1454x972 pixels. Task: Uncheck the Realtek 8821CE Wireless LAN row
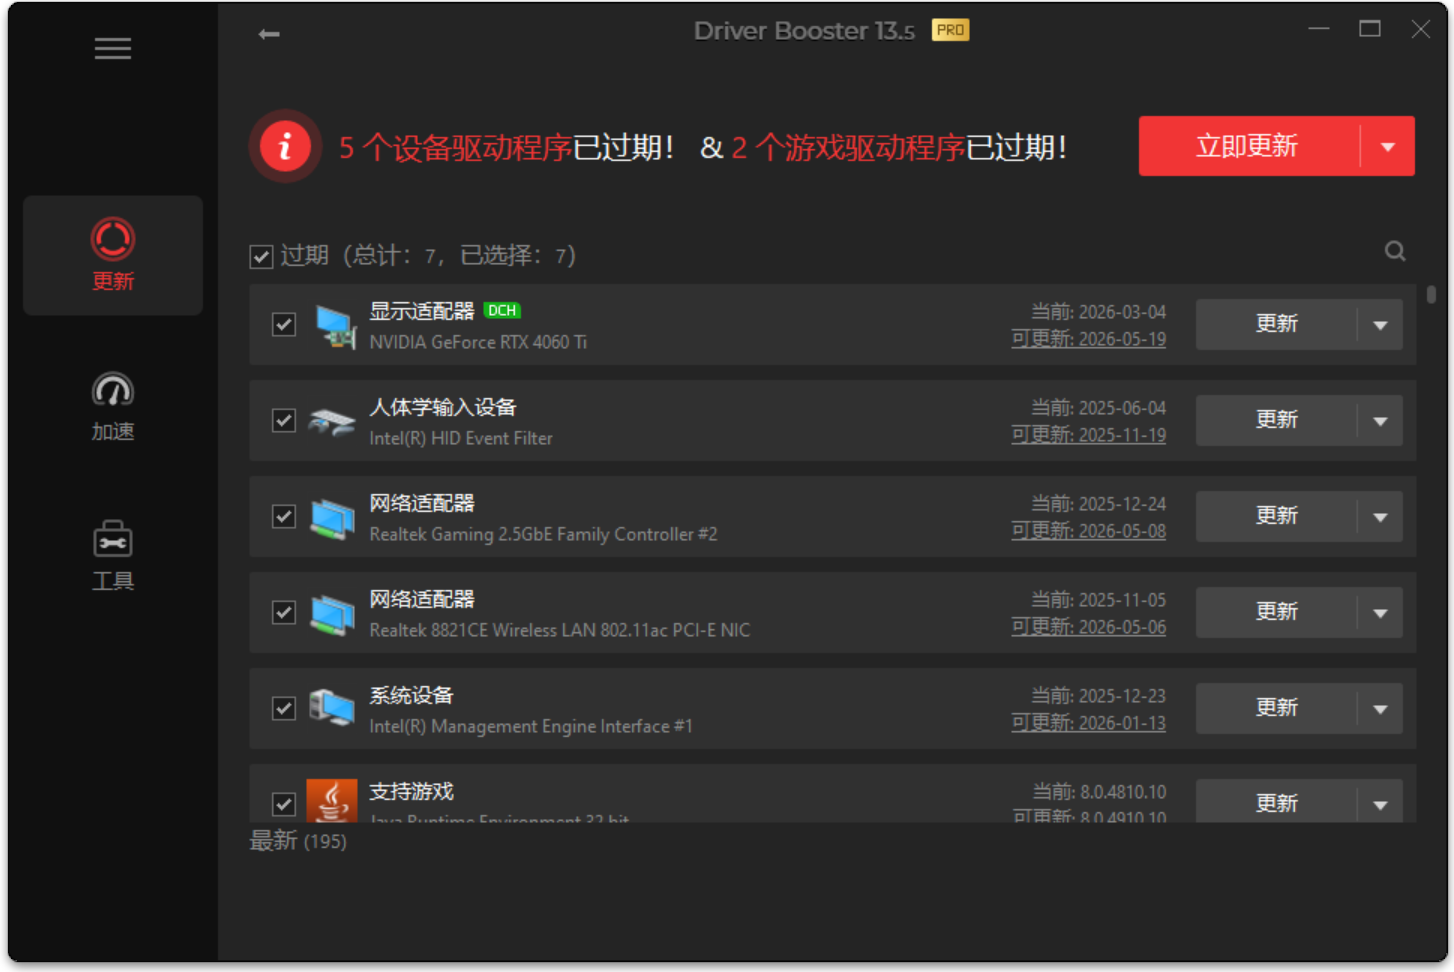[x=284, y=612]
